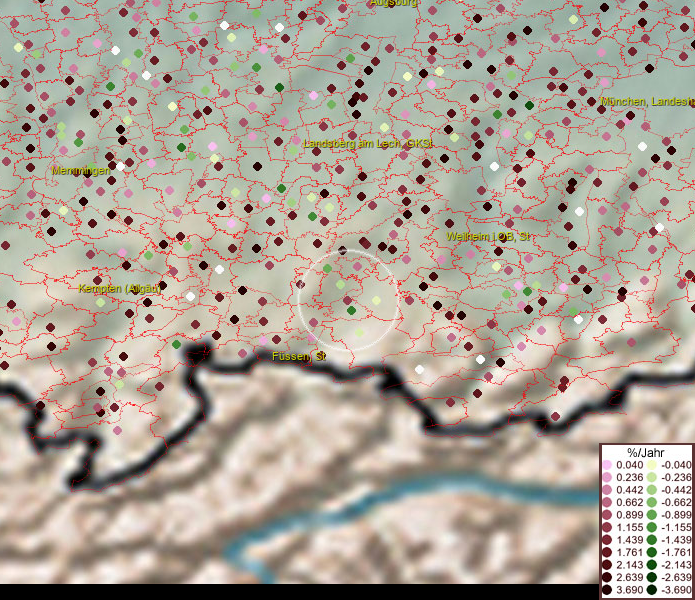This screenshot has width=695, height=600.
Task: Select the München, Landeshauptstadt label
Action: click(647, 101)
